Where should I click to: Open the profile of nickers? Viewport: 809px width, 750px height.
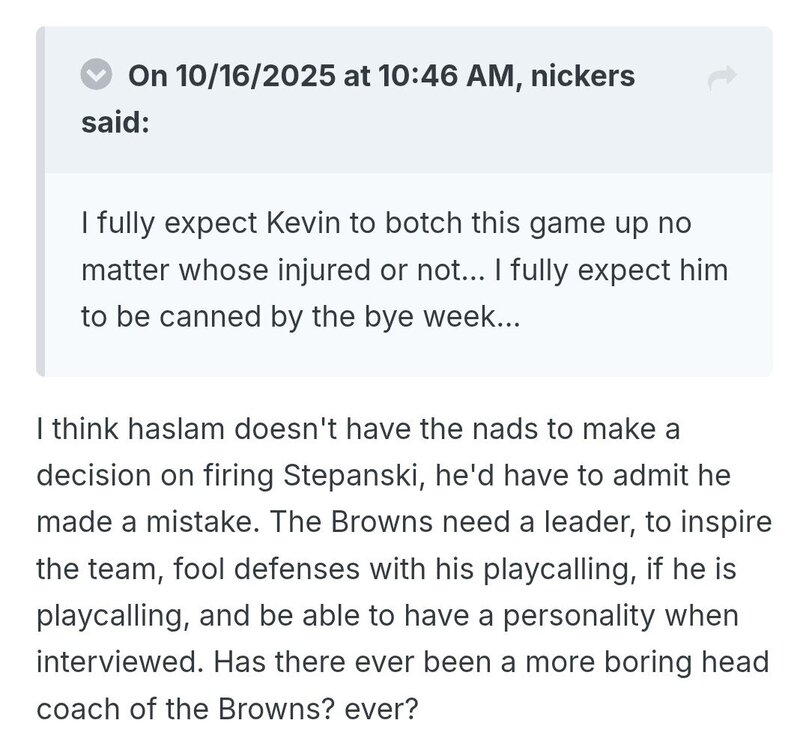pyautogui.click(x=583, y=76)
